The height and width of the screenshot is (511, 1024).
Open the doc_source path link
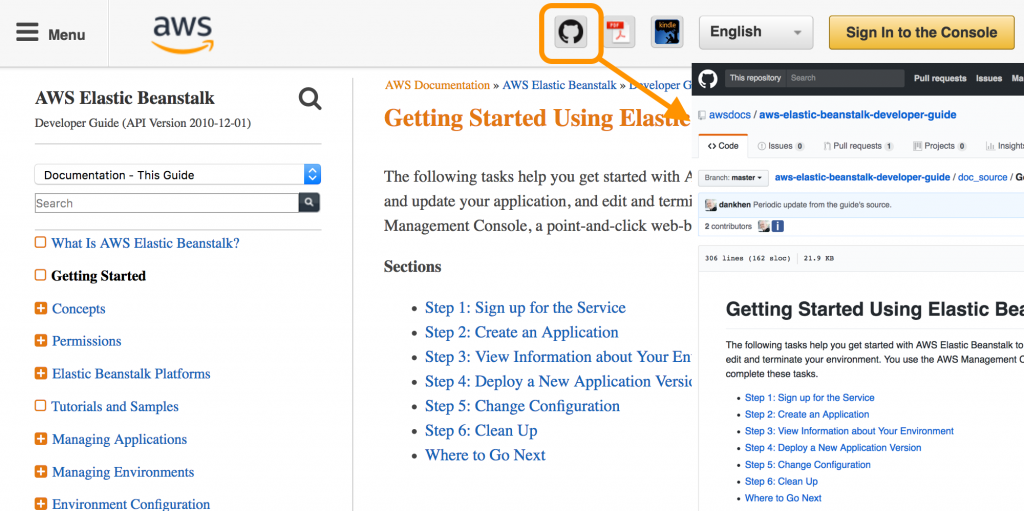[x=982, y=177]
